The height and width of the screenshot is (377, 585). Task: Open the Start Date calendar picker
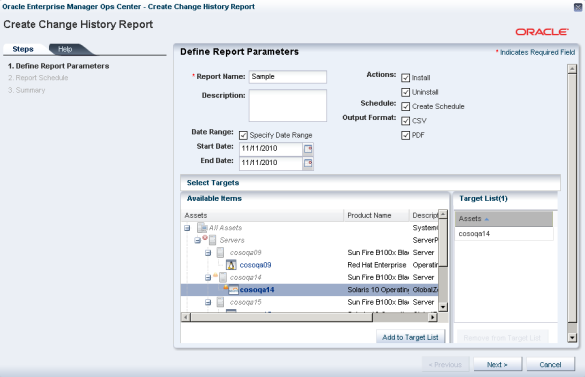[308, 149]
